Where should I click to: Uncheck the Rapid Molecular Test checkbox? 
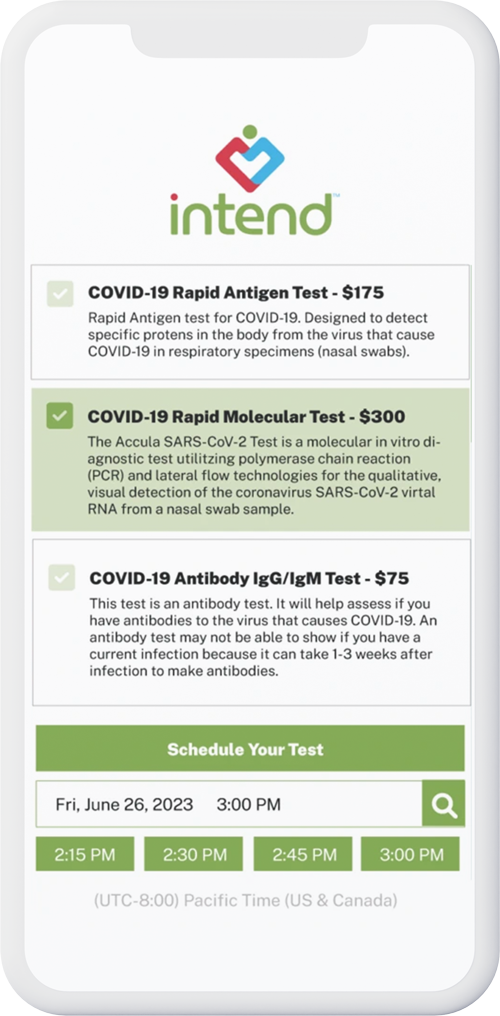[x=60, y=415]
